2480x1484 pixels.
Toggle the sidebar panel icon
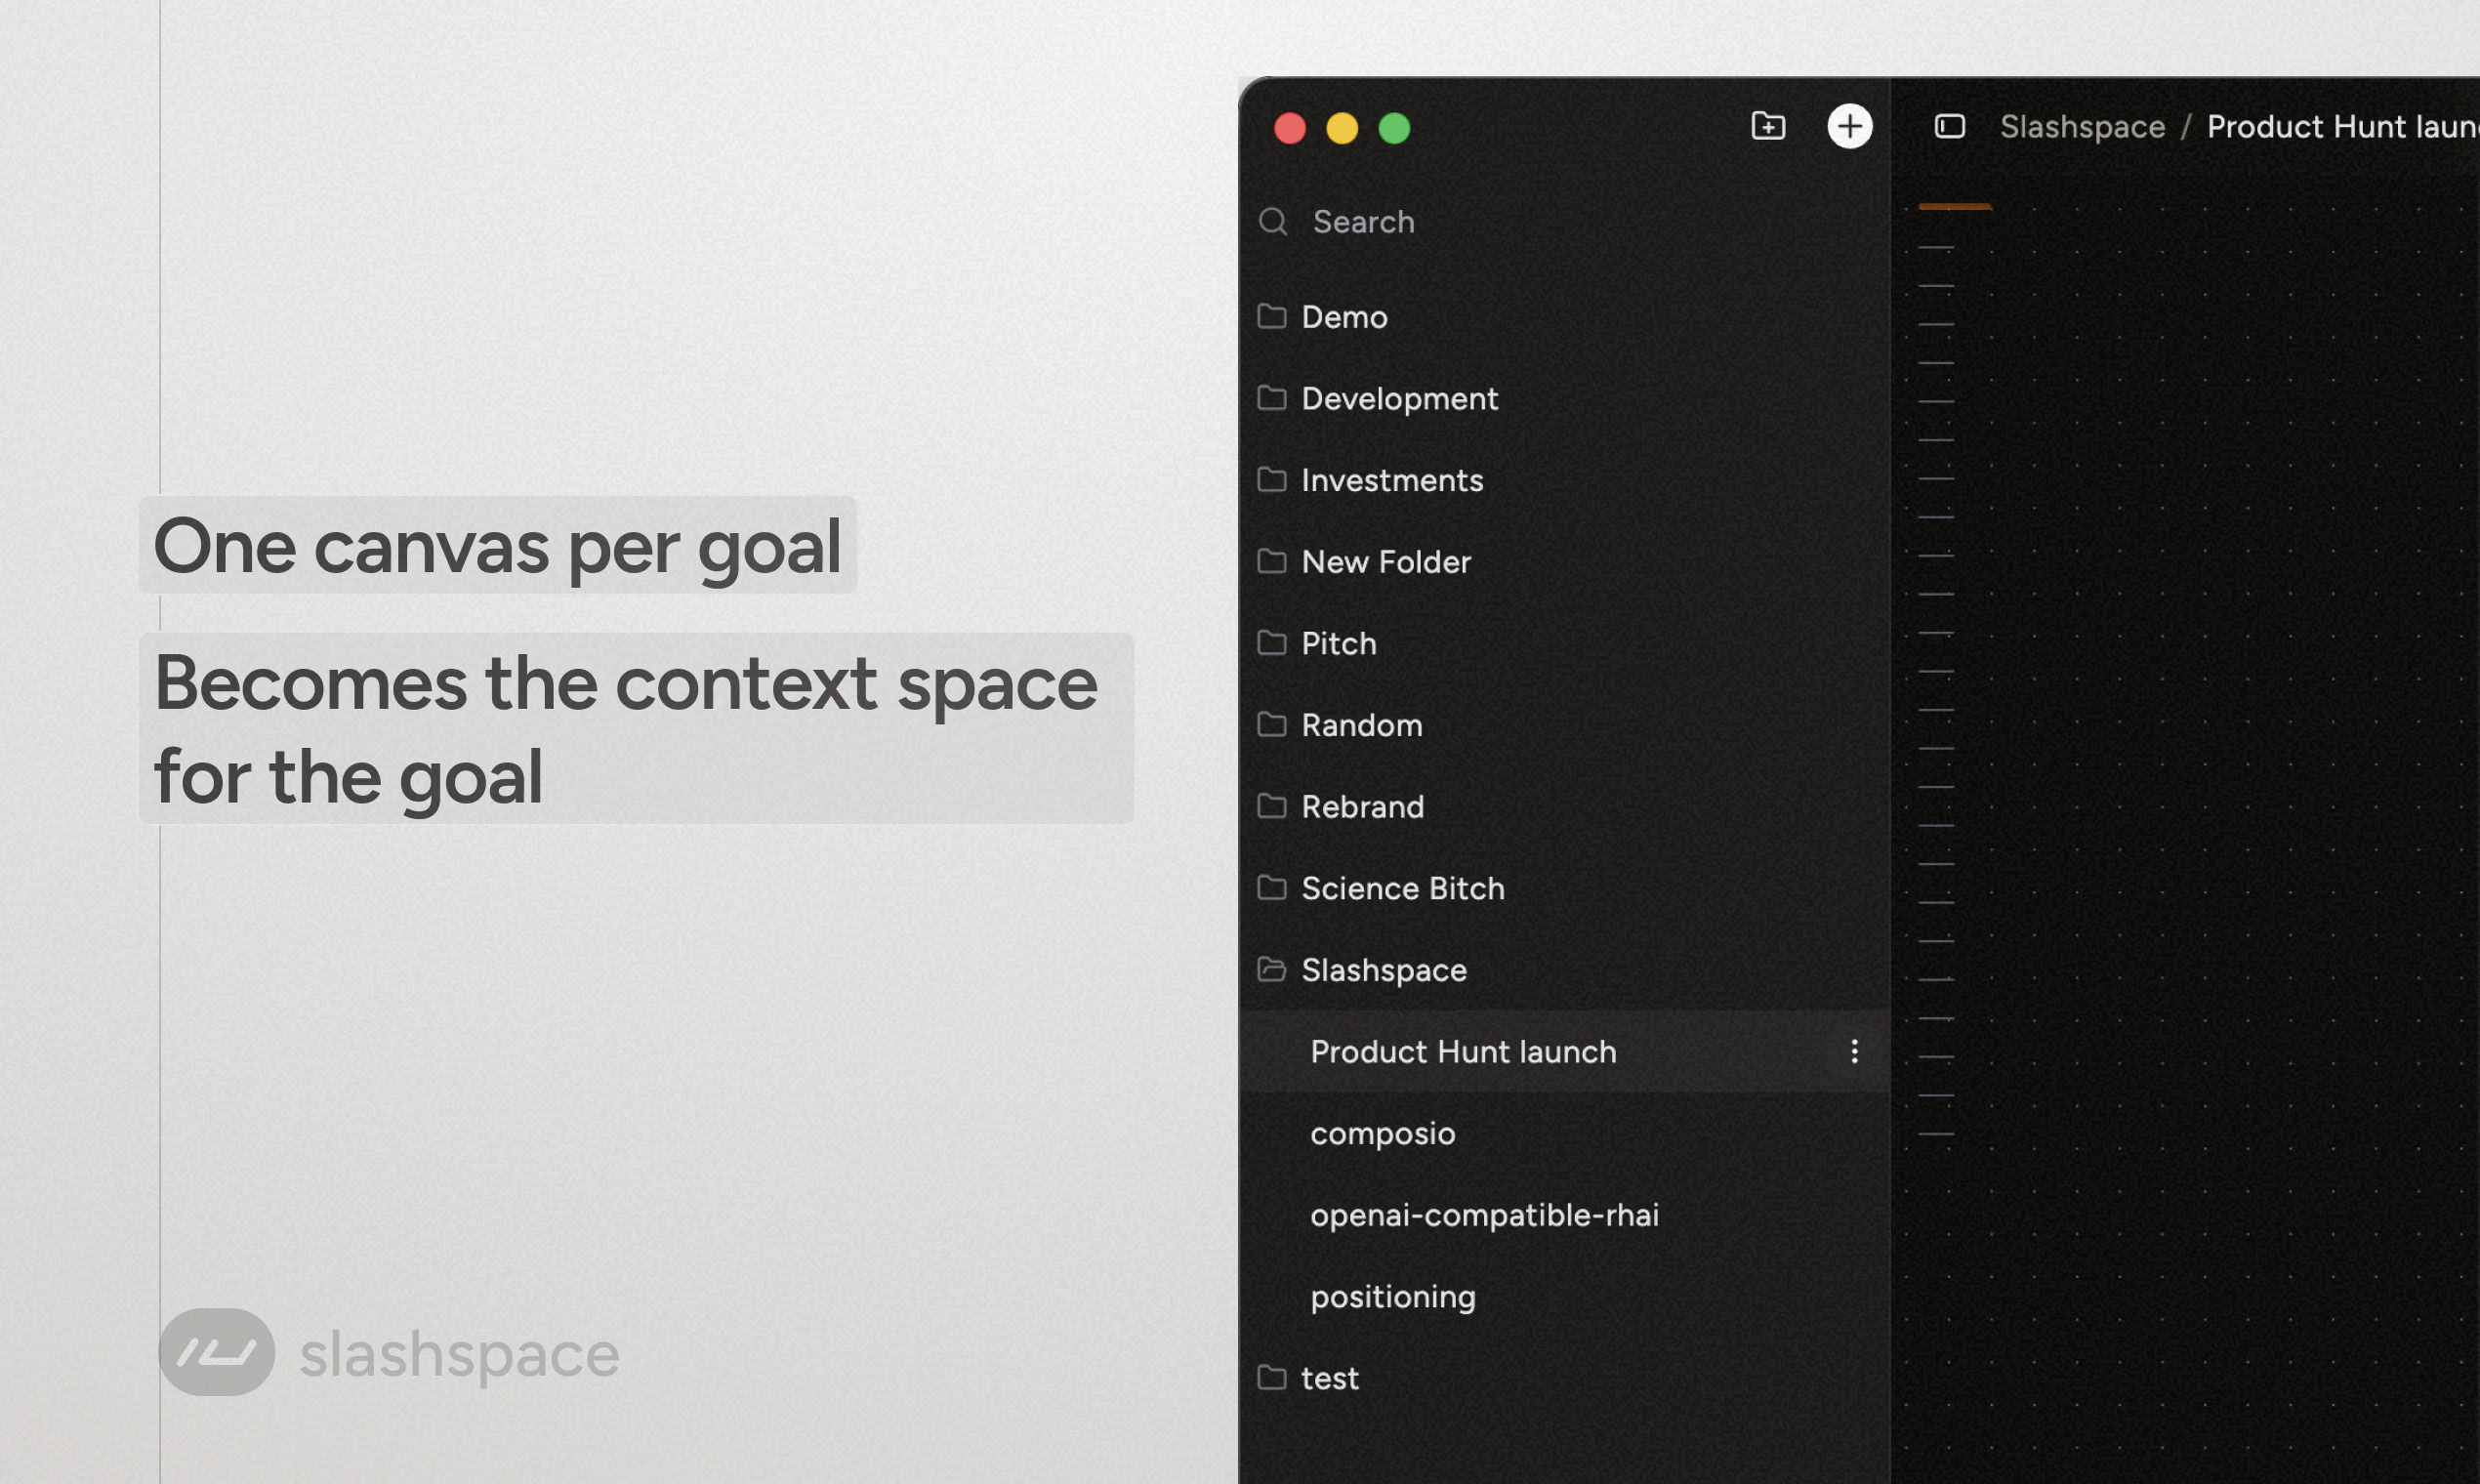click(x=1949, y=126)
